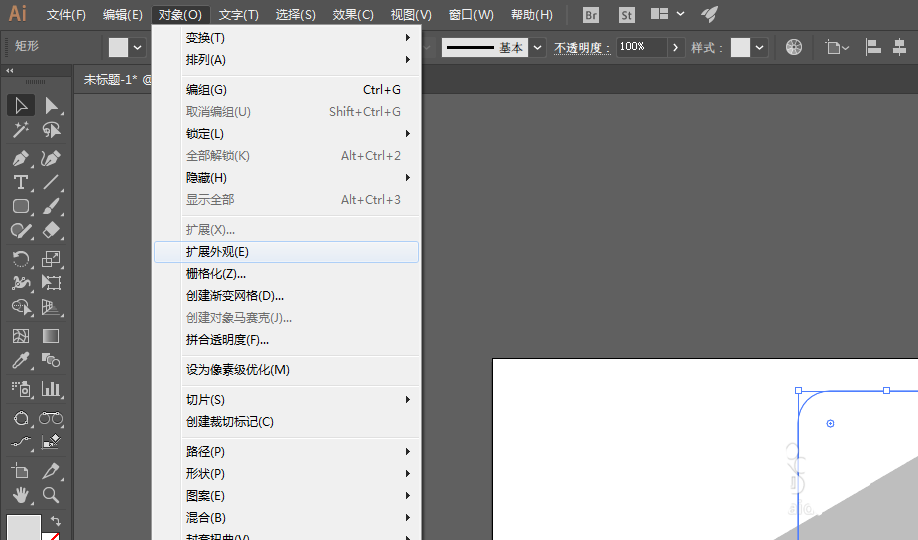Screen dimensions: 918x540
Task: Select the Line Segment tool
Action: [x=51, y=182]
